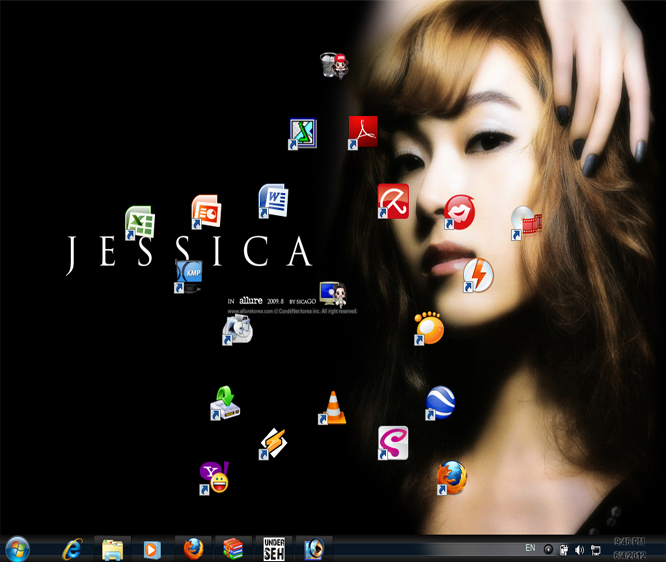Open the DVD with film strip shortcut
The width and height of the screenshot is (666, 562).
[x=526, y=223]
